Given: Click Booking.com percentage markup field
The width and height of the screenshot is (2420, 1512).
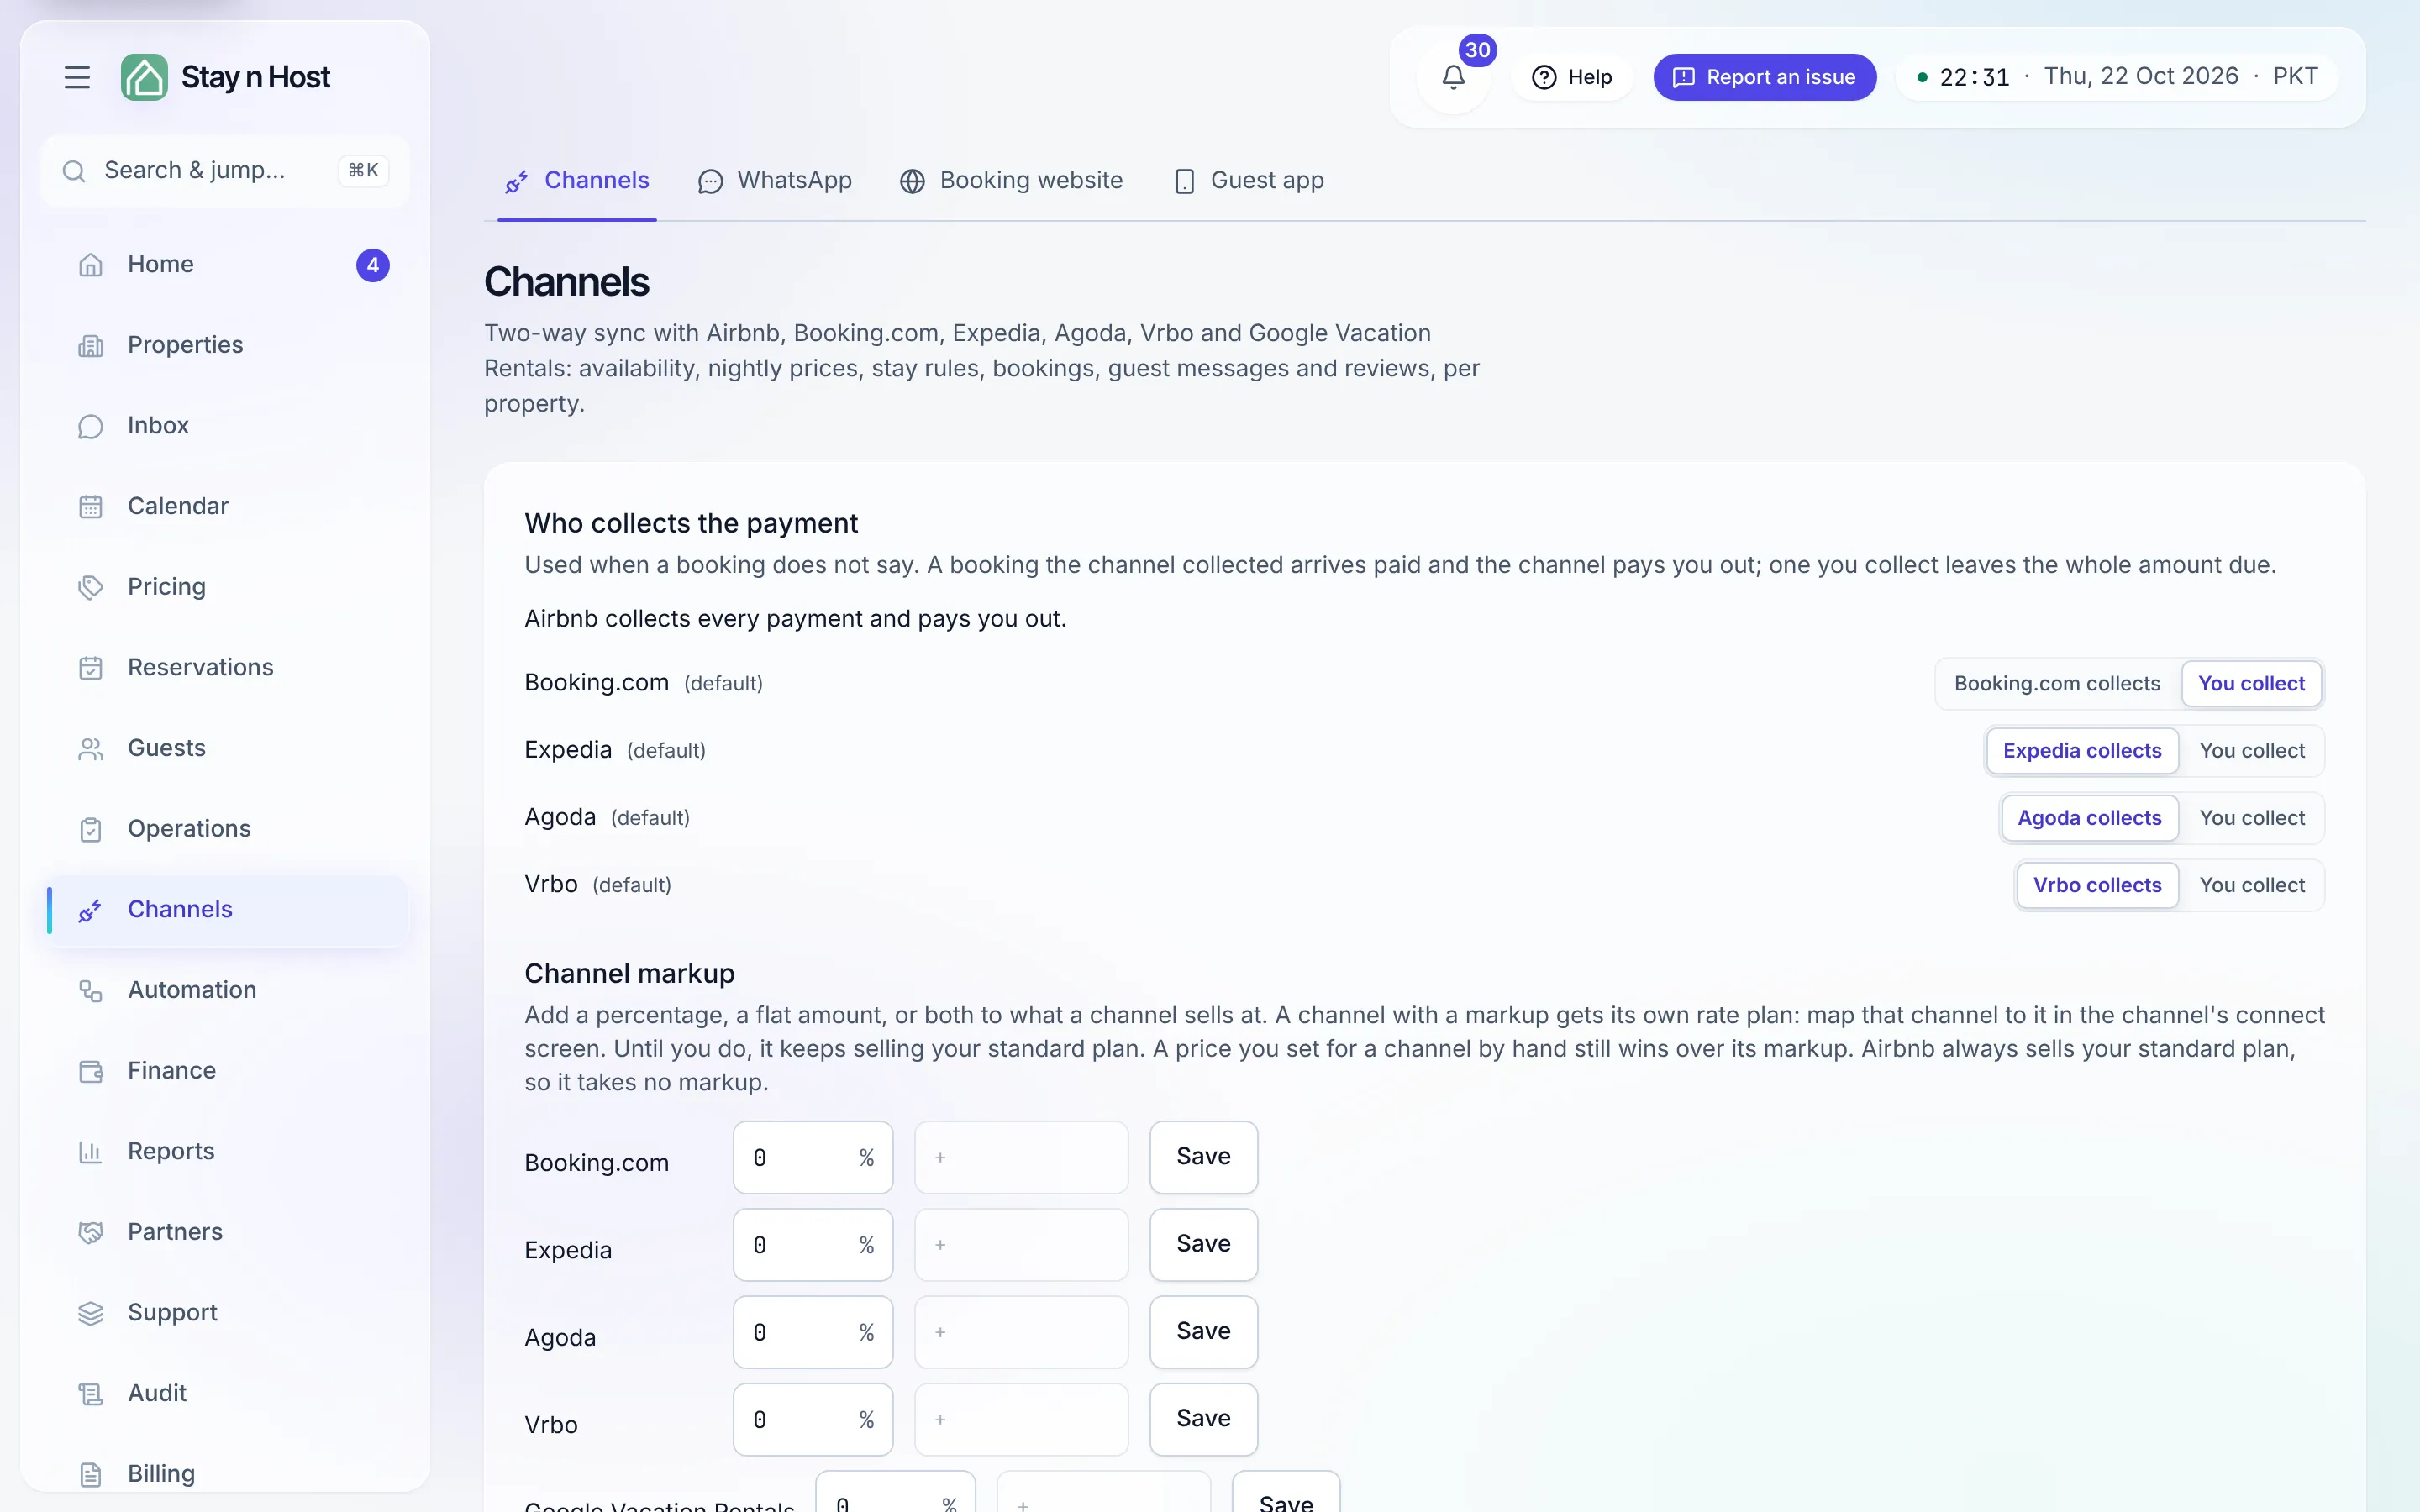Looking at the screenshot, I should (x=812, y=1157).
